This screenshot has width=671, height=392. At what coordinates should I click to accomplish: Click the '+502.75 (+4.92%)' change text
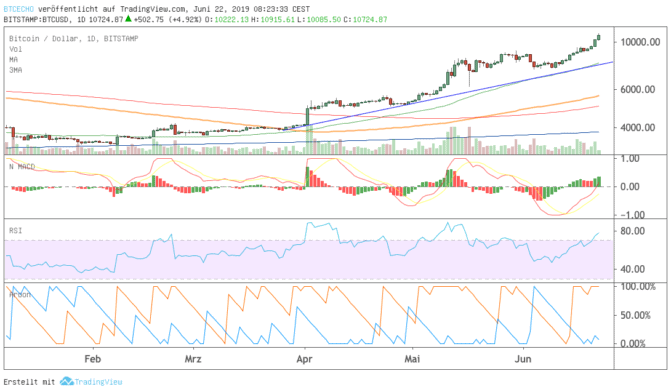(167, 20)
